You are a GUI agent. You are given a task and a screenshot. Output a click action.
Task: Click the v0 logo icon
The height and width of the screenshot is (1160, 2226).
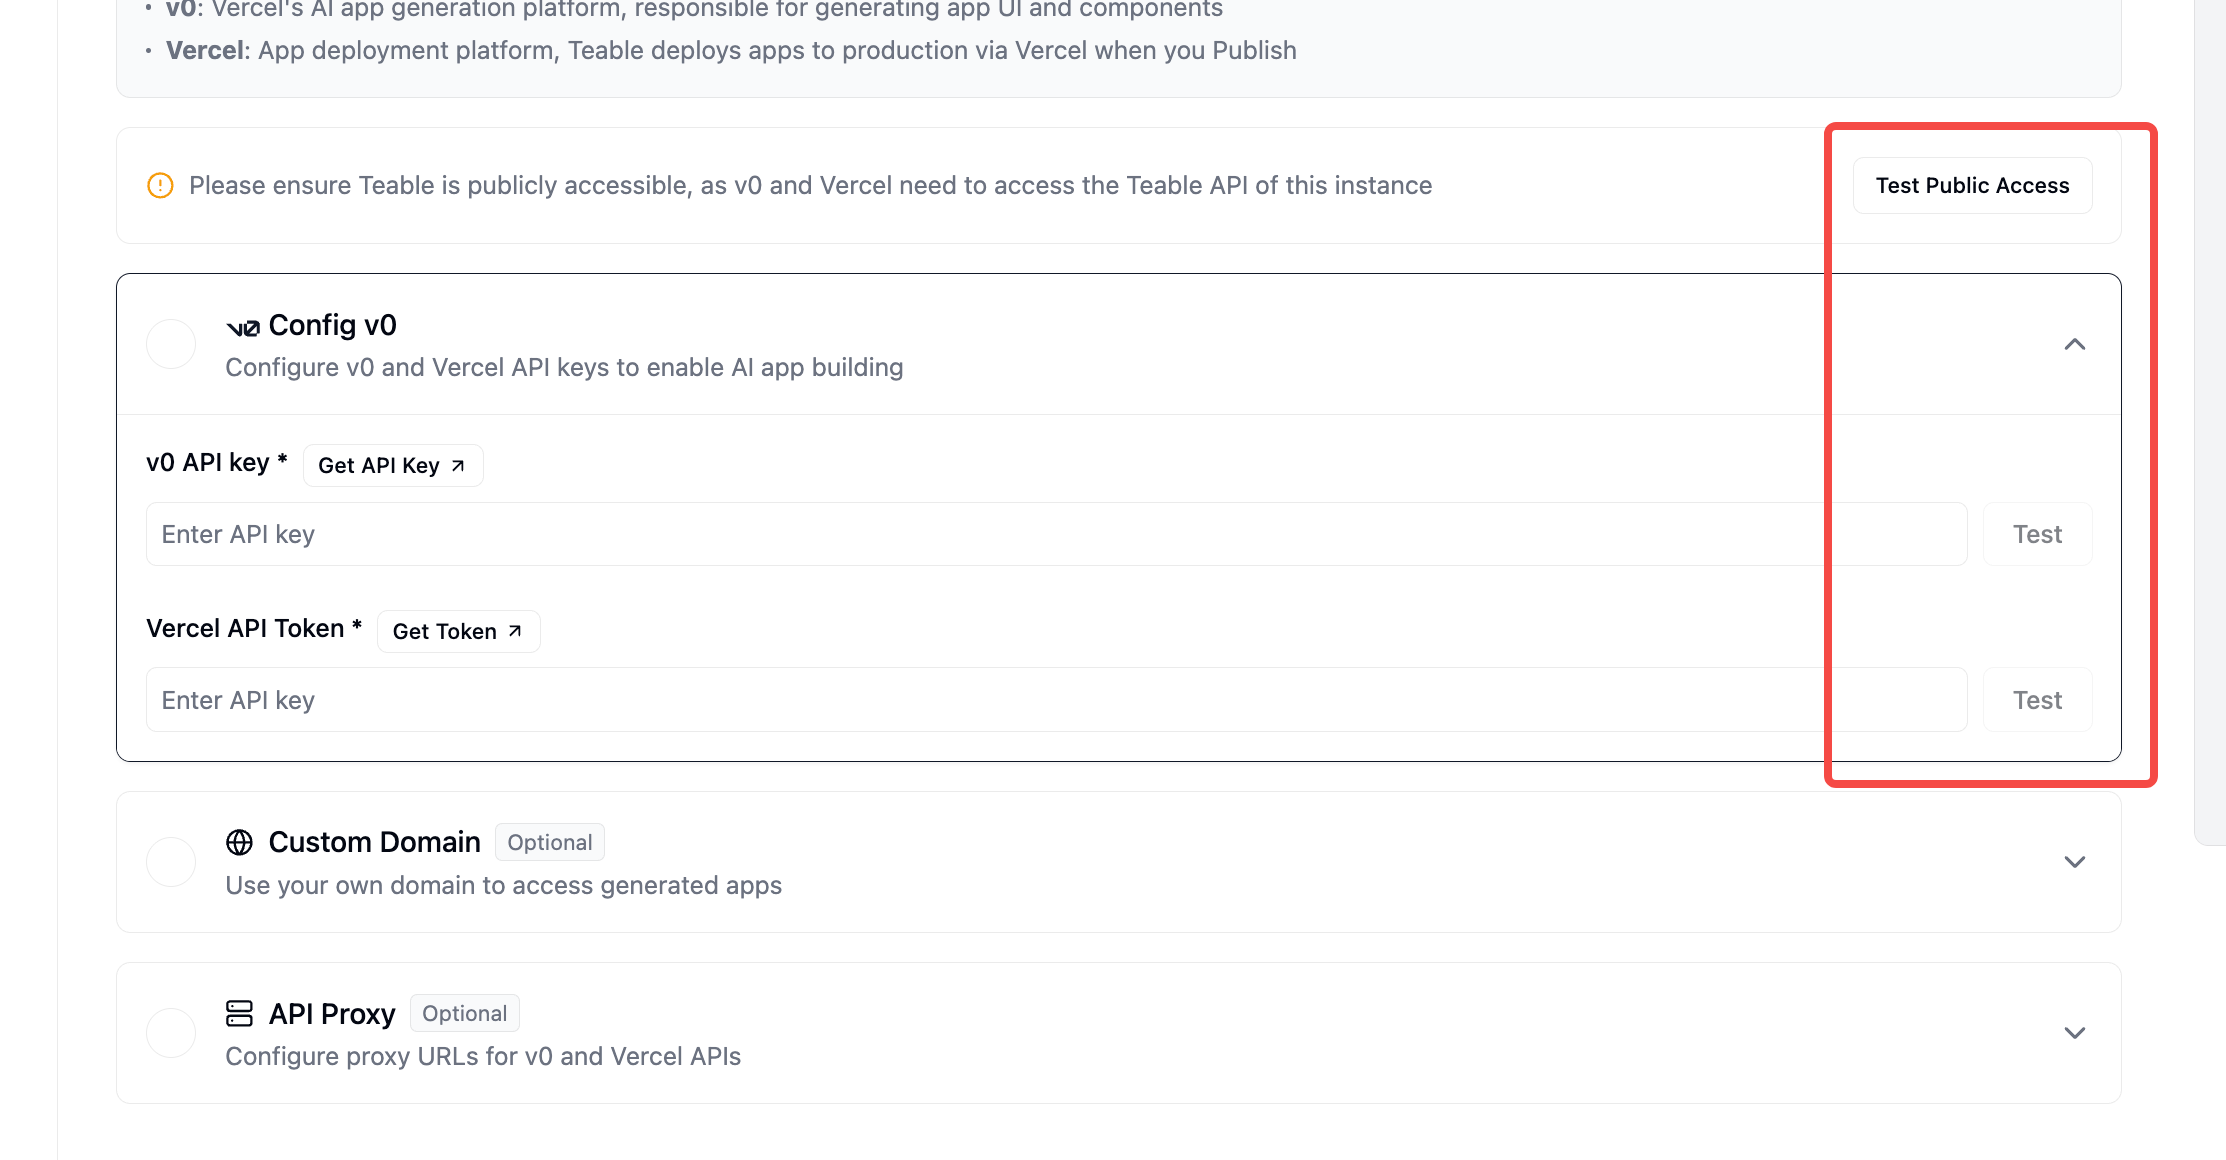click(243, 327)
